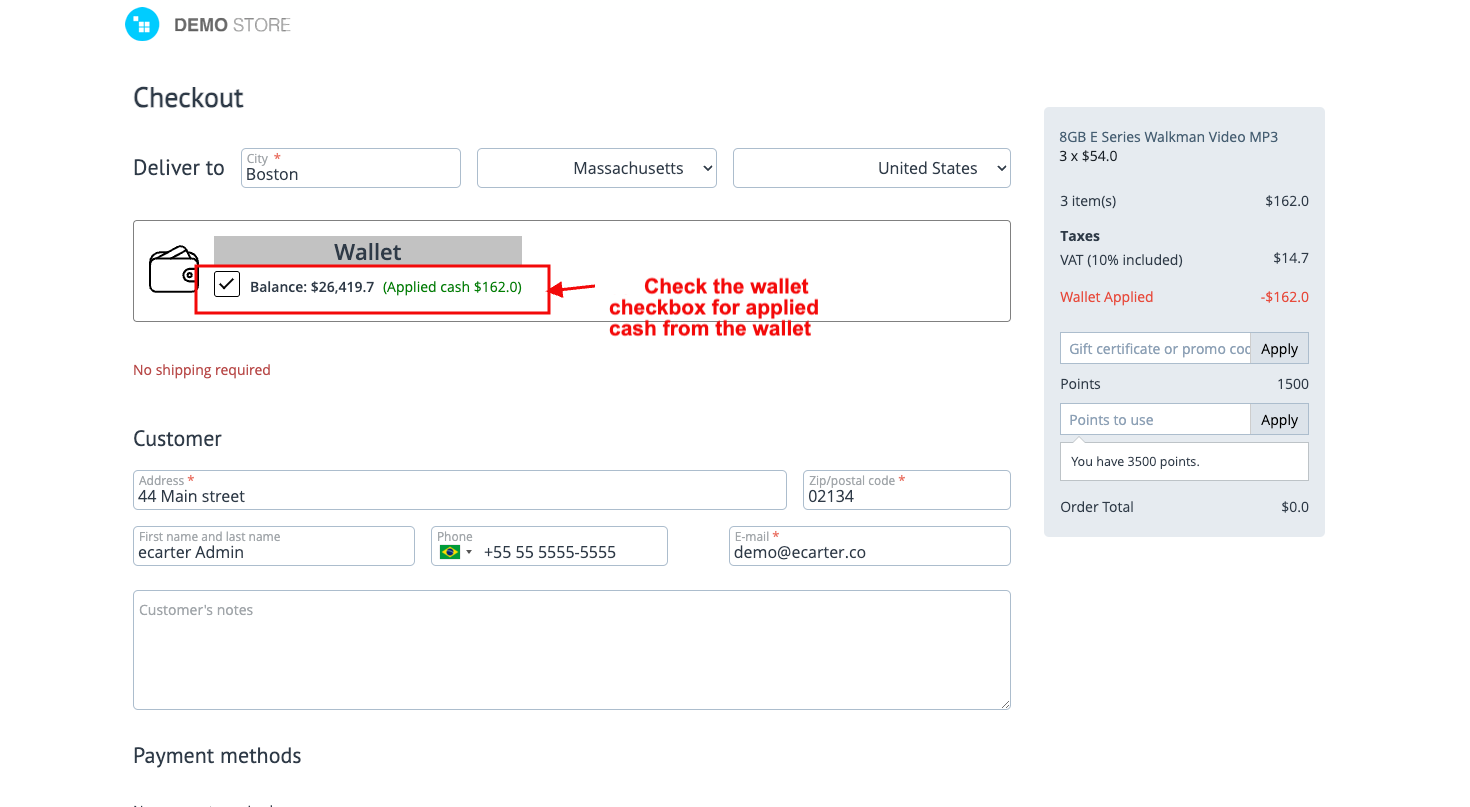Click the Demo Store logo icon
This screenshot has height=807, width=1470.
tap(142, 25)
